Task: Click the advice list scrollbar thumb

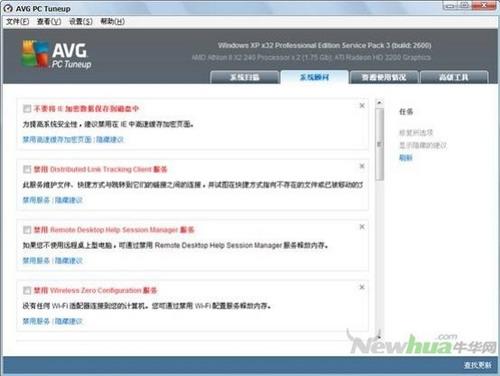Action: pos(379,144)
